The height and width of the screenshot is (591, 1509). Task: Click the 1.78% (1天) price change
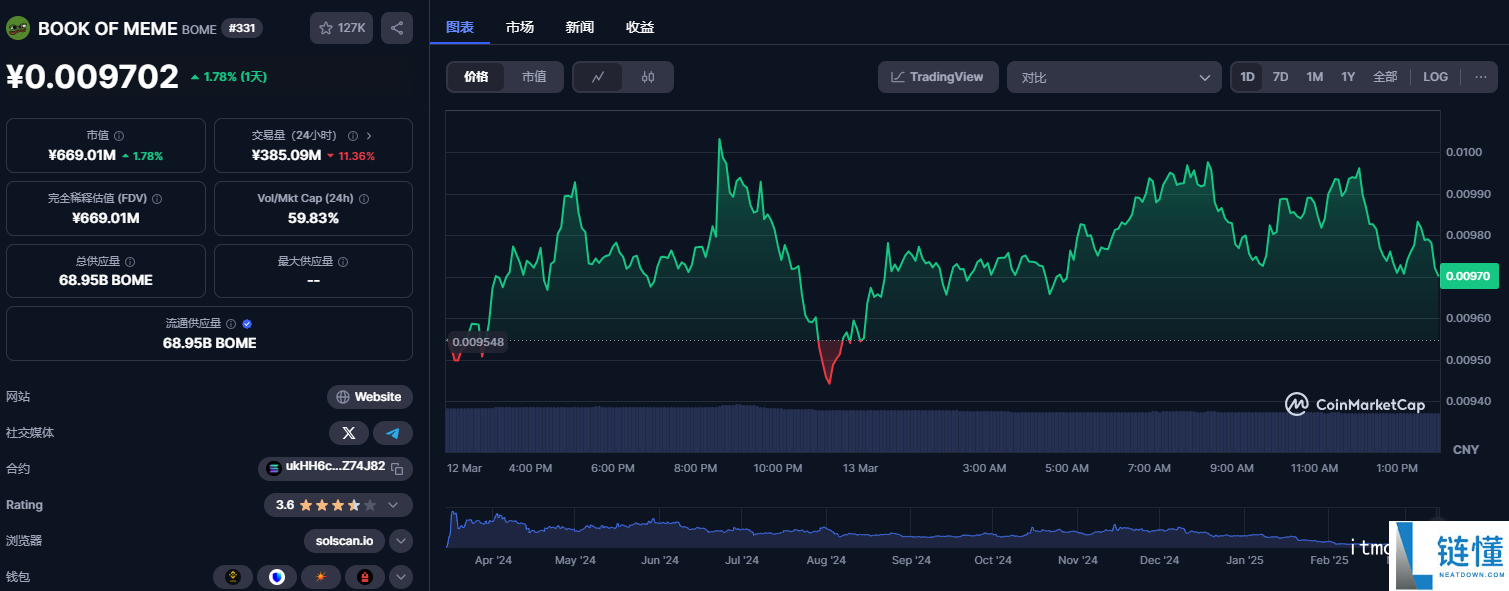click(228, 77)
